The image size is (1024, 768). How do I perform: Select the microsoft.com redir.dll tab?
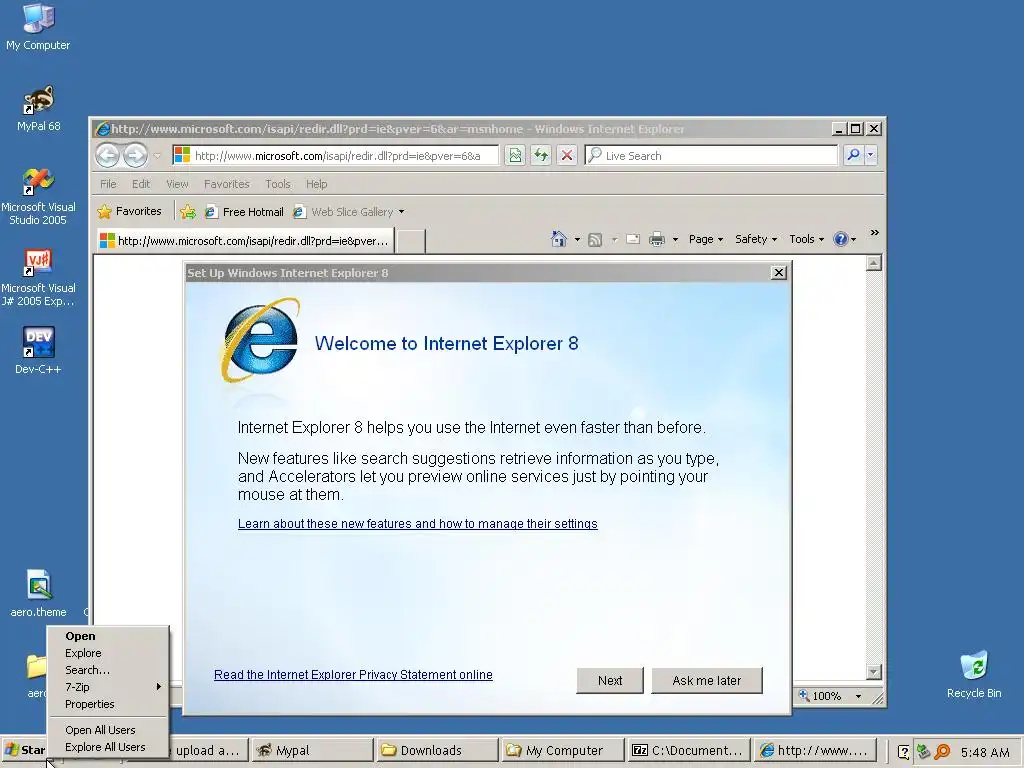click(245, 241)
